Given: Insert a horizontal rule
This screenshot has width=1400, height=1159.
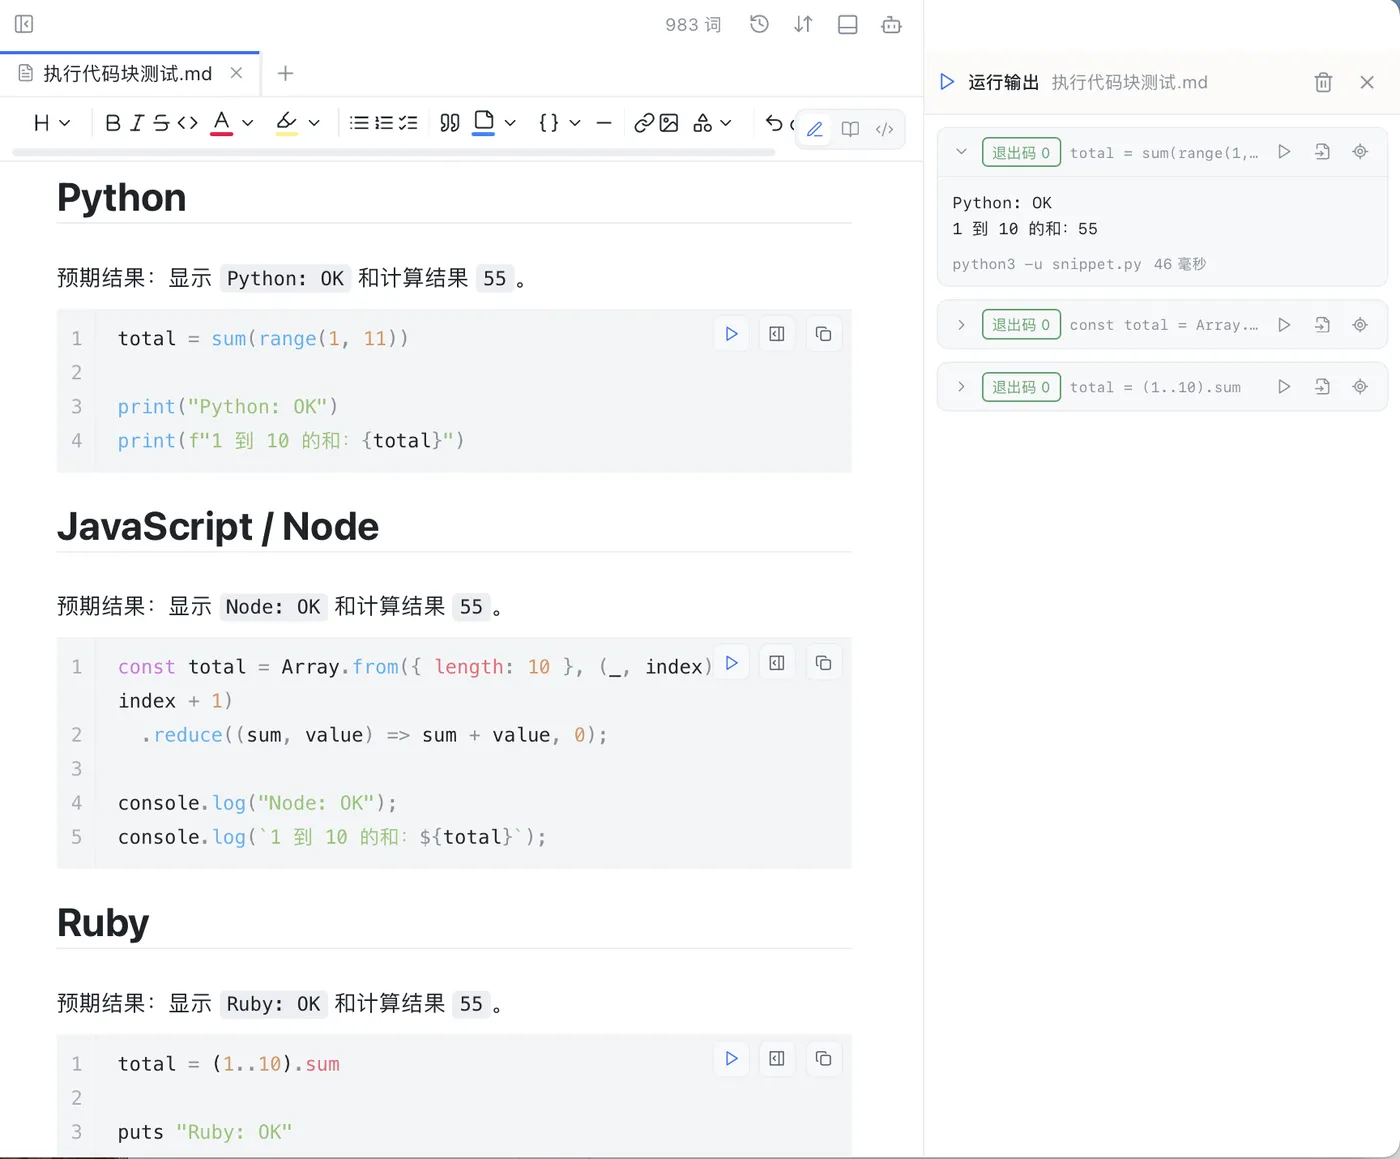Looking at the screenshot, I should click(604, 123).
